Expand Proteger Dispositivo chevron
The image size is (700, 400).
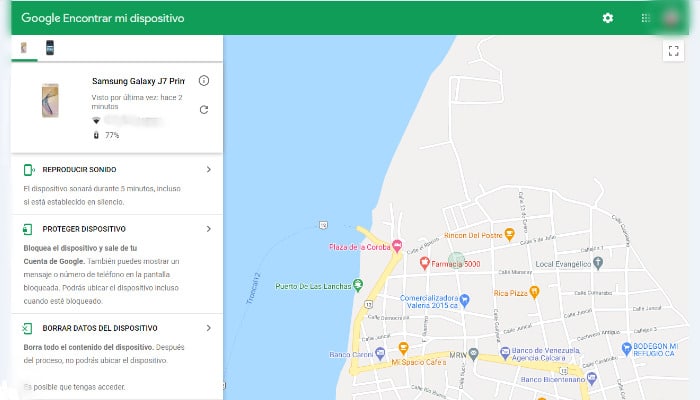click(x=208, y=229)
